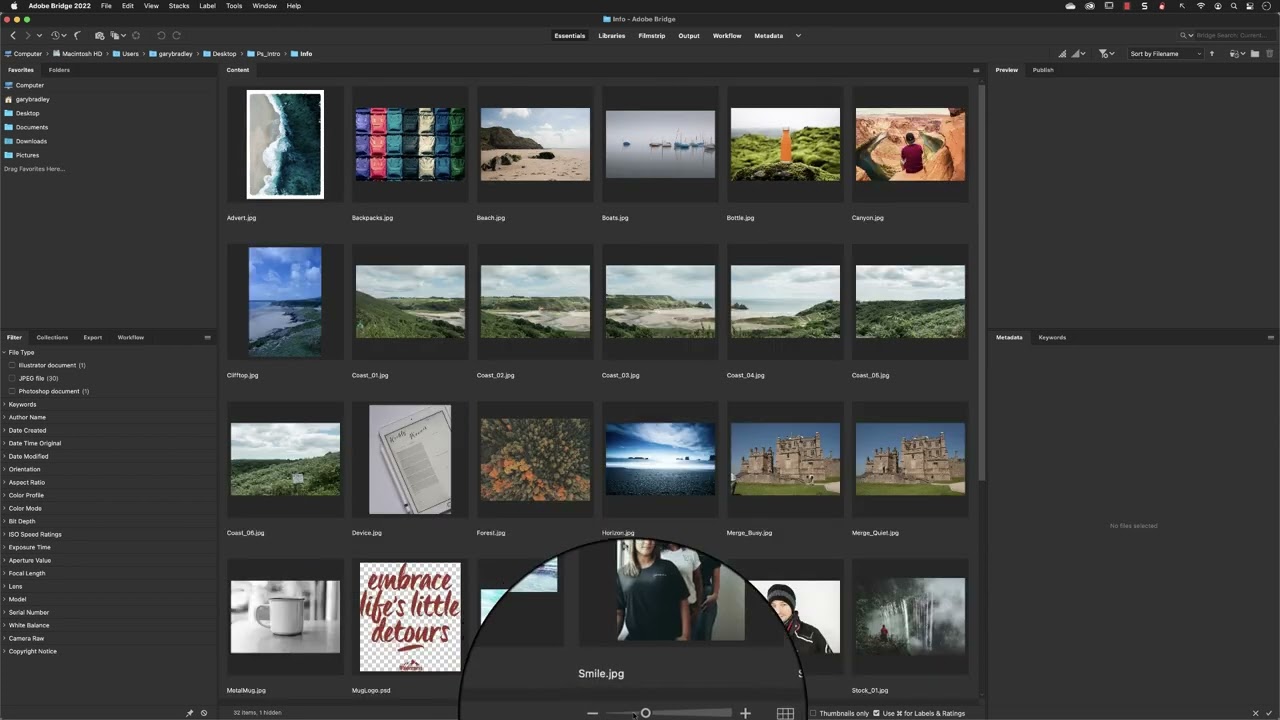Click the Create New Folder icon
This screenshot has height=720, width=1280.
[1255, 53]
